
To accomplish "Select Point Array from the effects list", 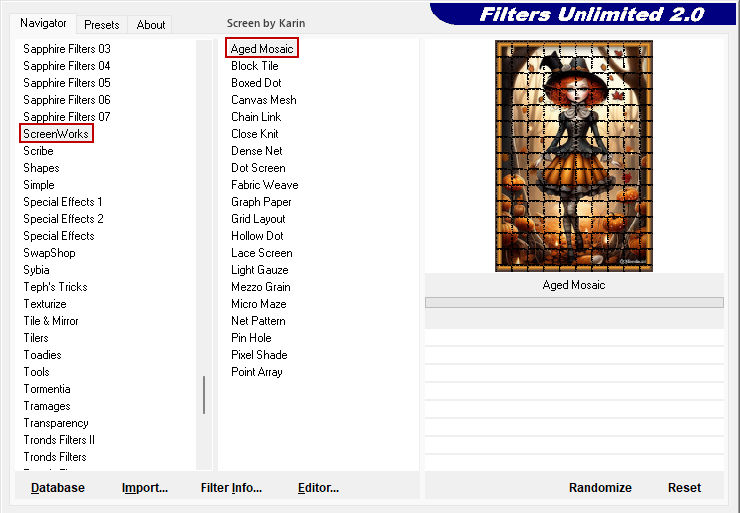I will click(x=257, y=372).
